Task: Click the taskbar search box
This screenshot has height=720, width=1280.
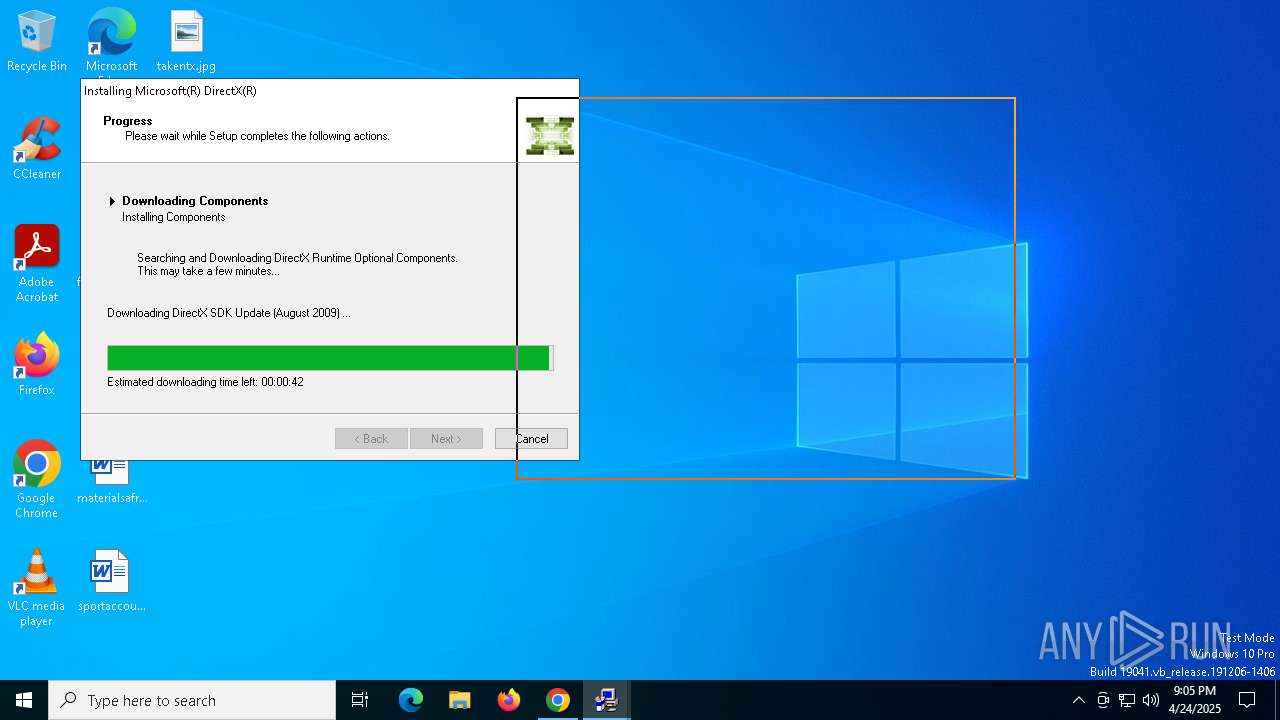Action: tap(192, 700)
